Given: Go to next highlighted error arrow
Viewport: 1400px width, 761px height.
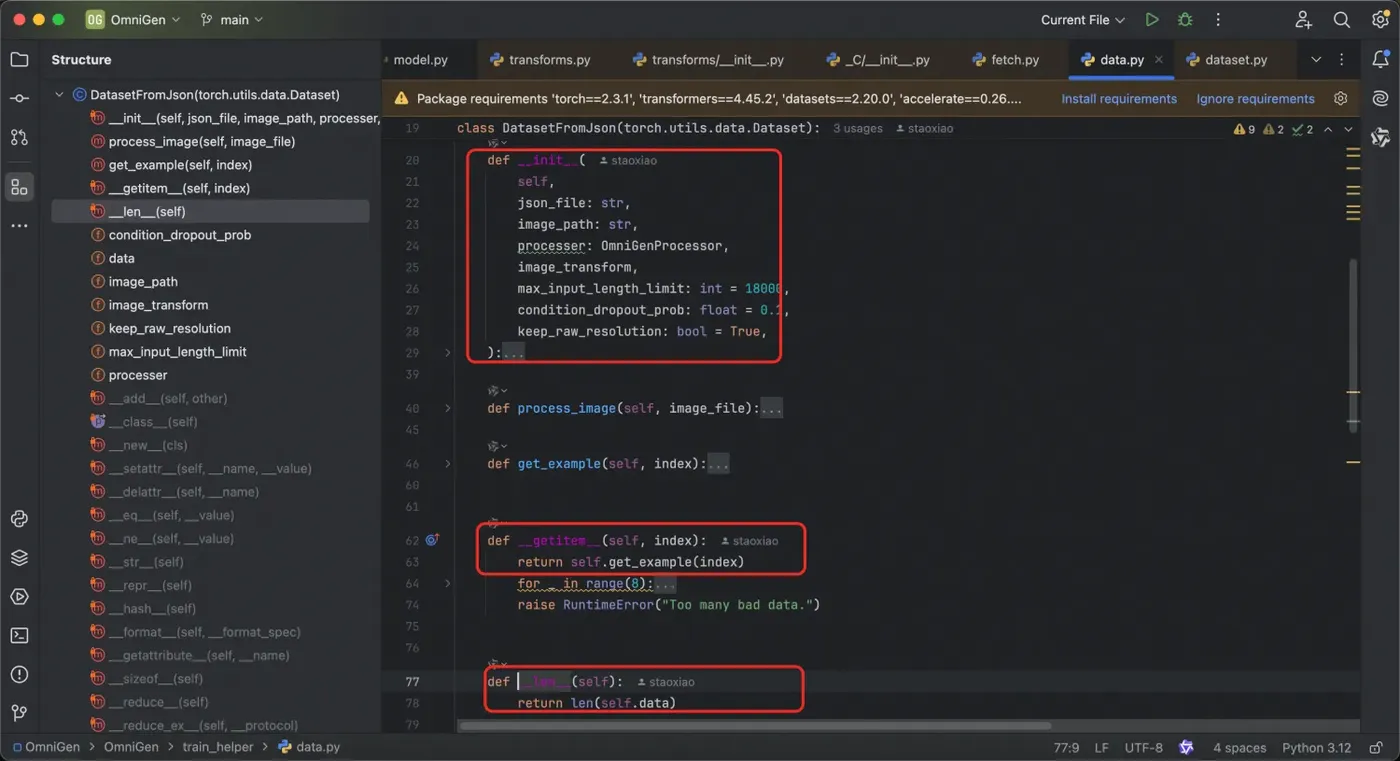Looking at the screenshot, I should (x=1348, y=129).
